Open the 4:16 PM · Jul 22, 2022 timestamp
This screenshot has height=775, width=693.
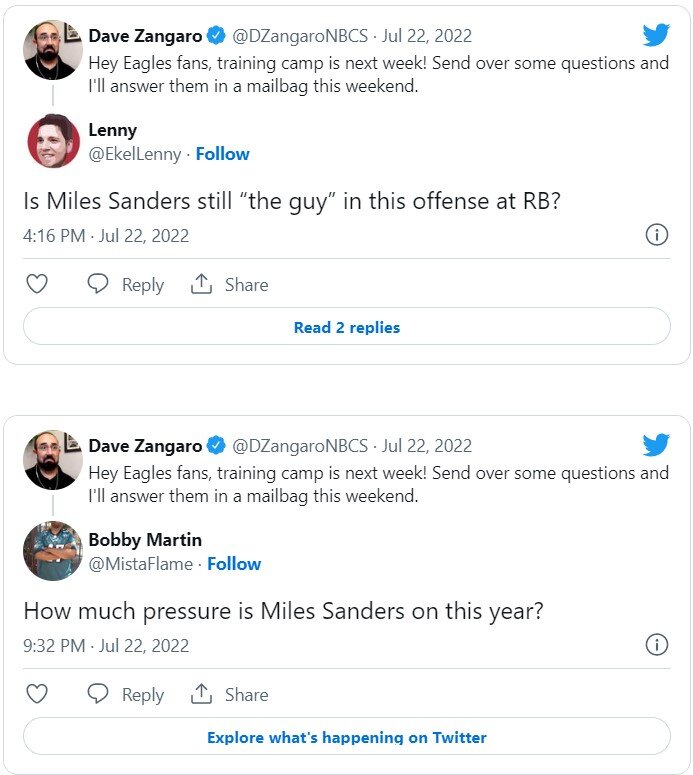click(106, 236)
